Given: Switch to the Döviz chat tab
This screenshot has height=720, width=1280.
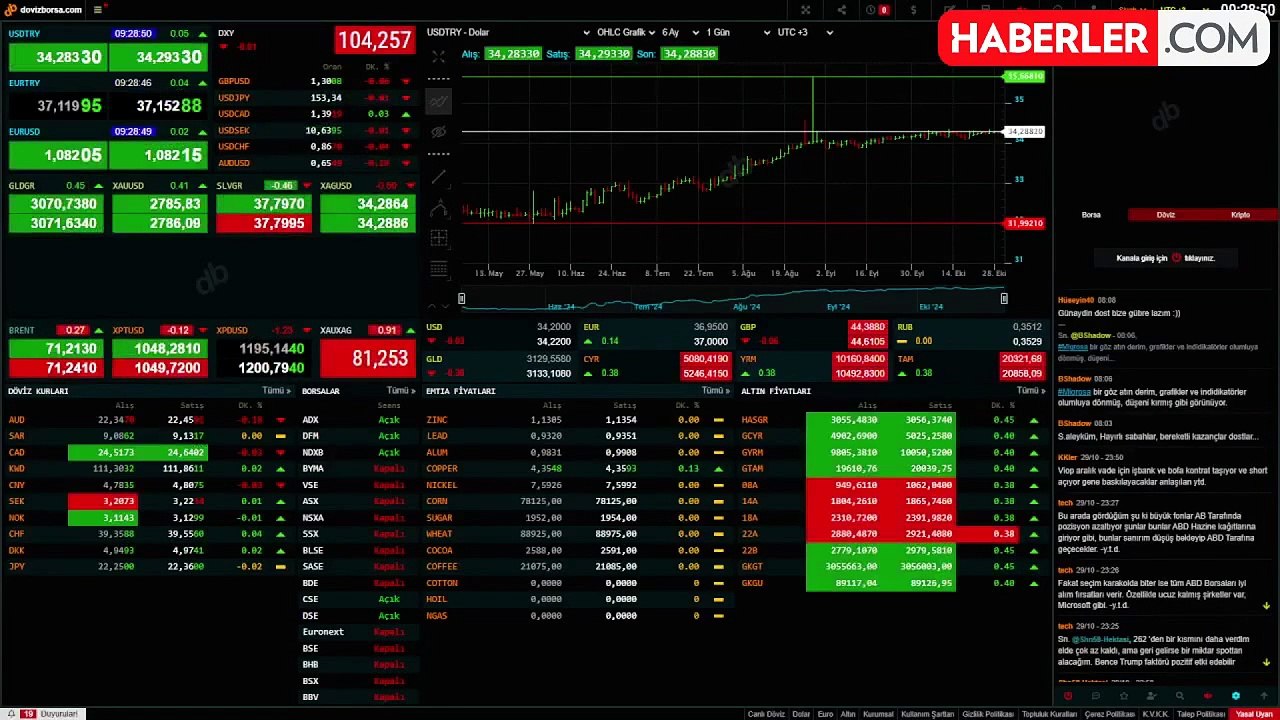Looking at the screenshot, I should tap(1166, 215).
